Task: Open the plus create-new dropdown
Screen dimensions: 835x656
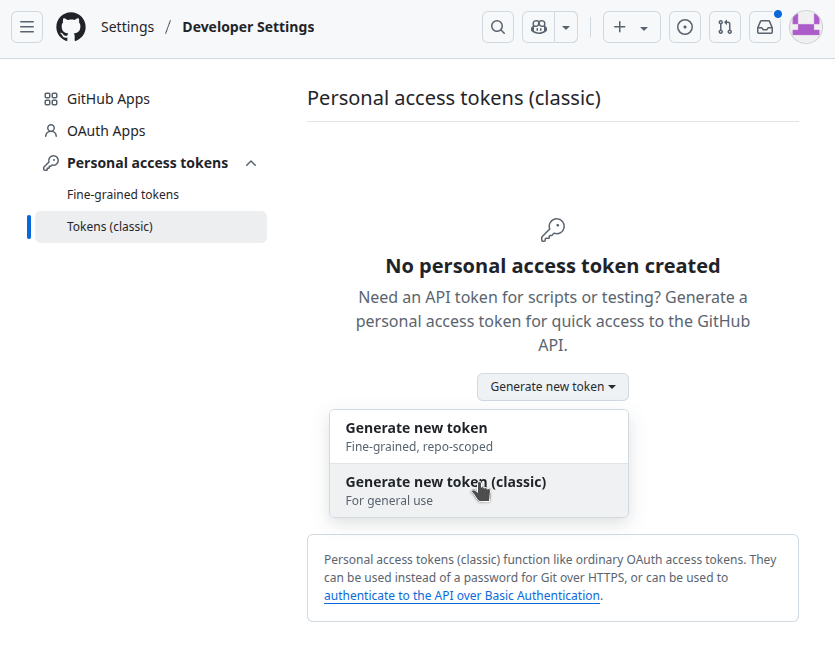Action: [x=631, y=27]
